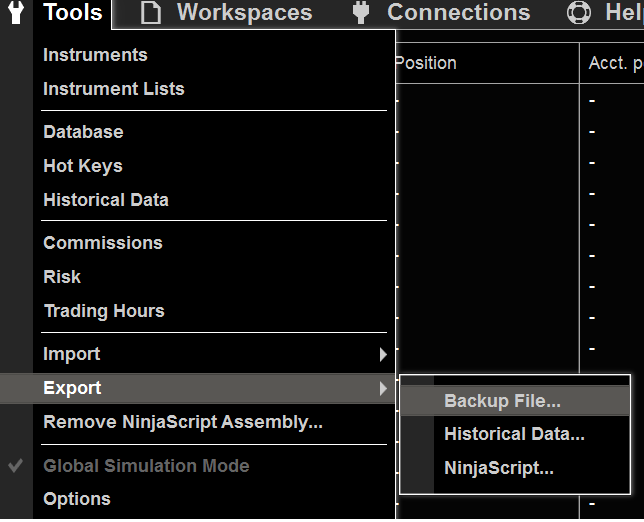Choose Historical Data export option

(x=514, y=434)
